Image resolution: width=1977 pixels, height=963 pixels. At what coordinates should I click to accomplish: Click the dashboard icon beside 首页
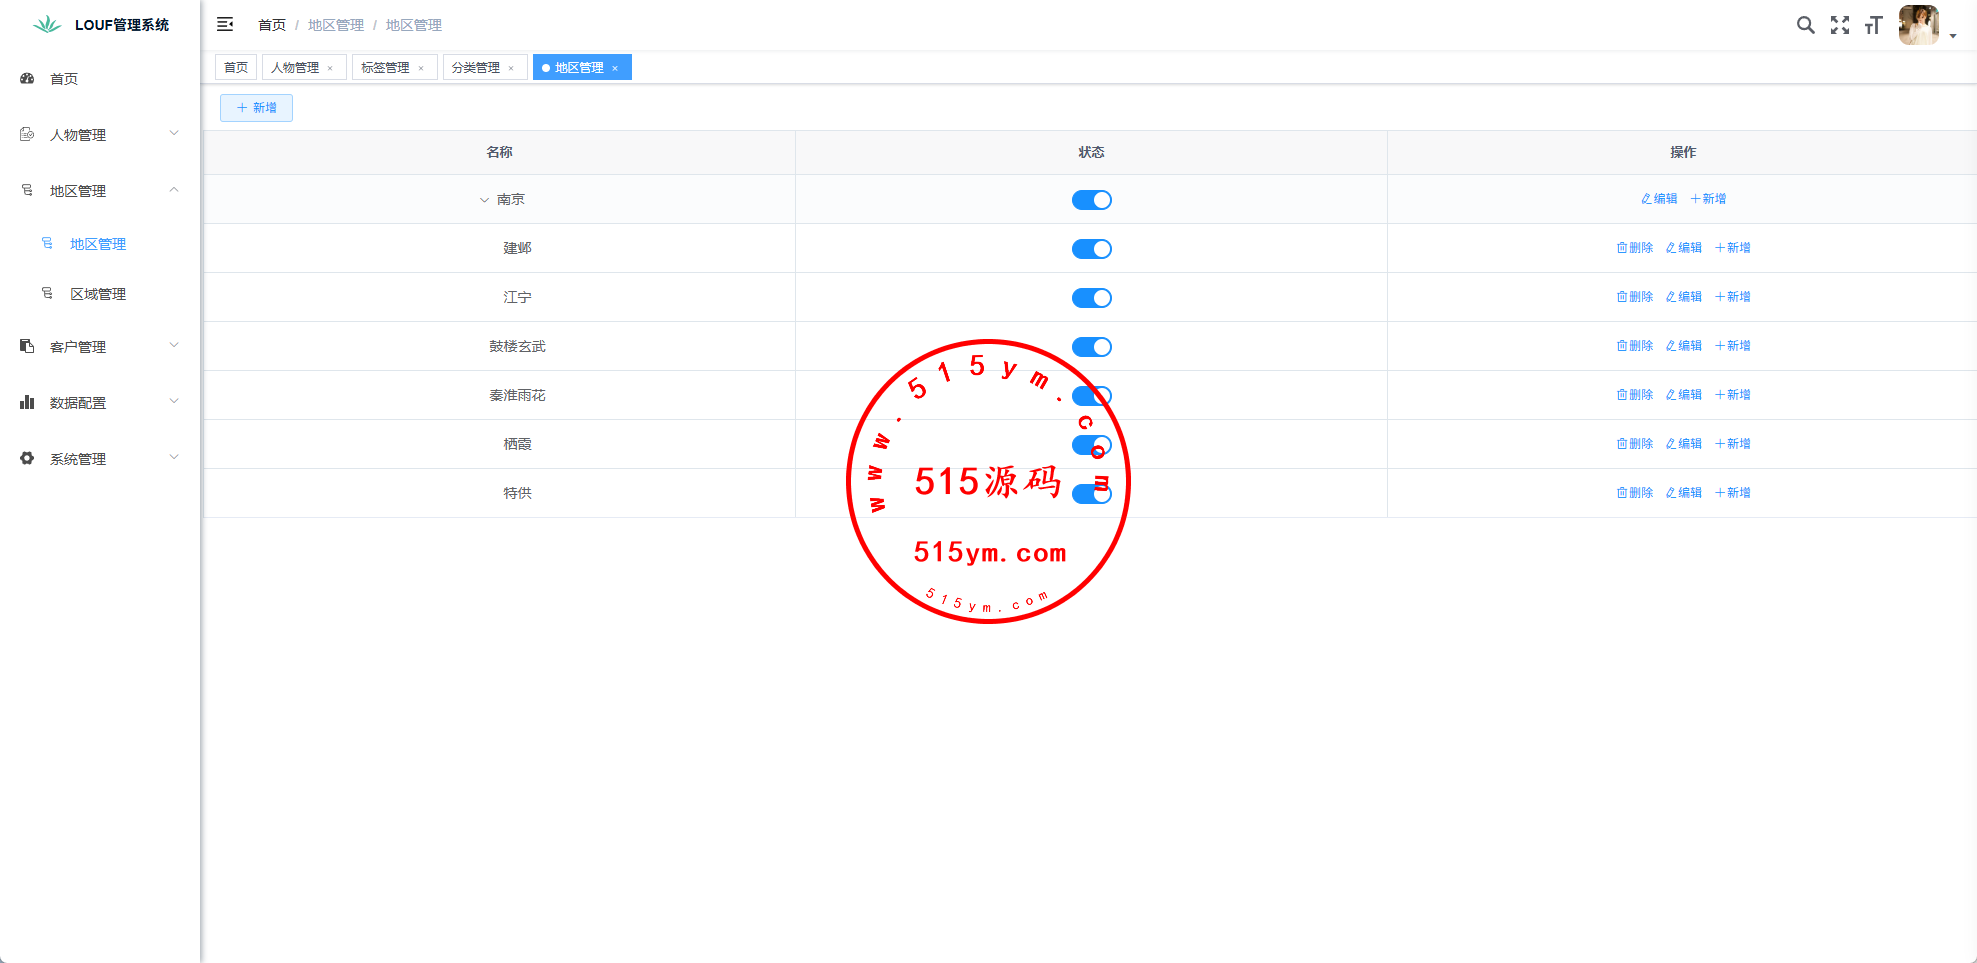pos(27,78)
